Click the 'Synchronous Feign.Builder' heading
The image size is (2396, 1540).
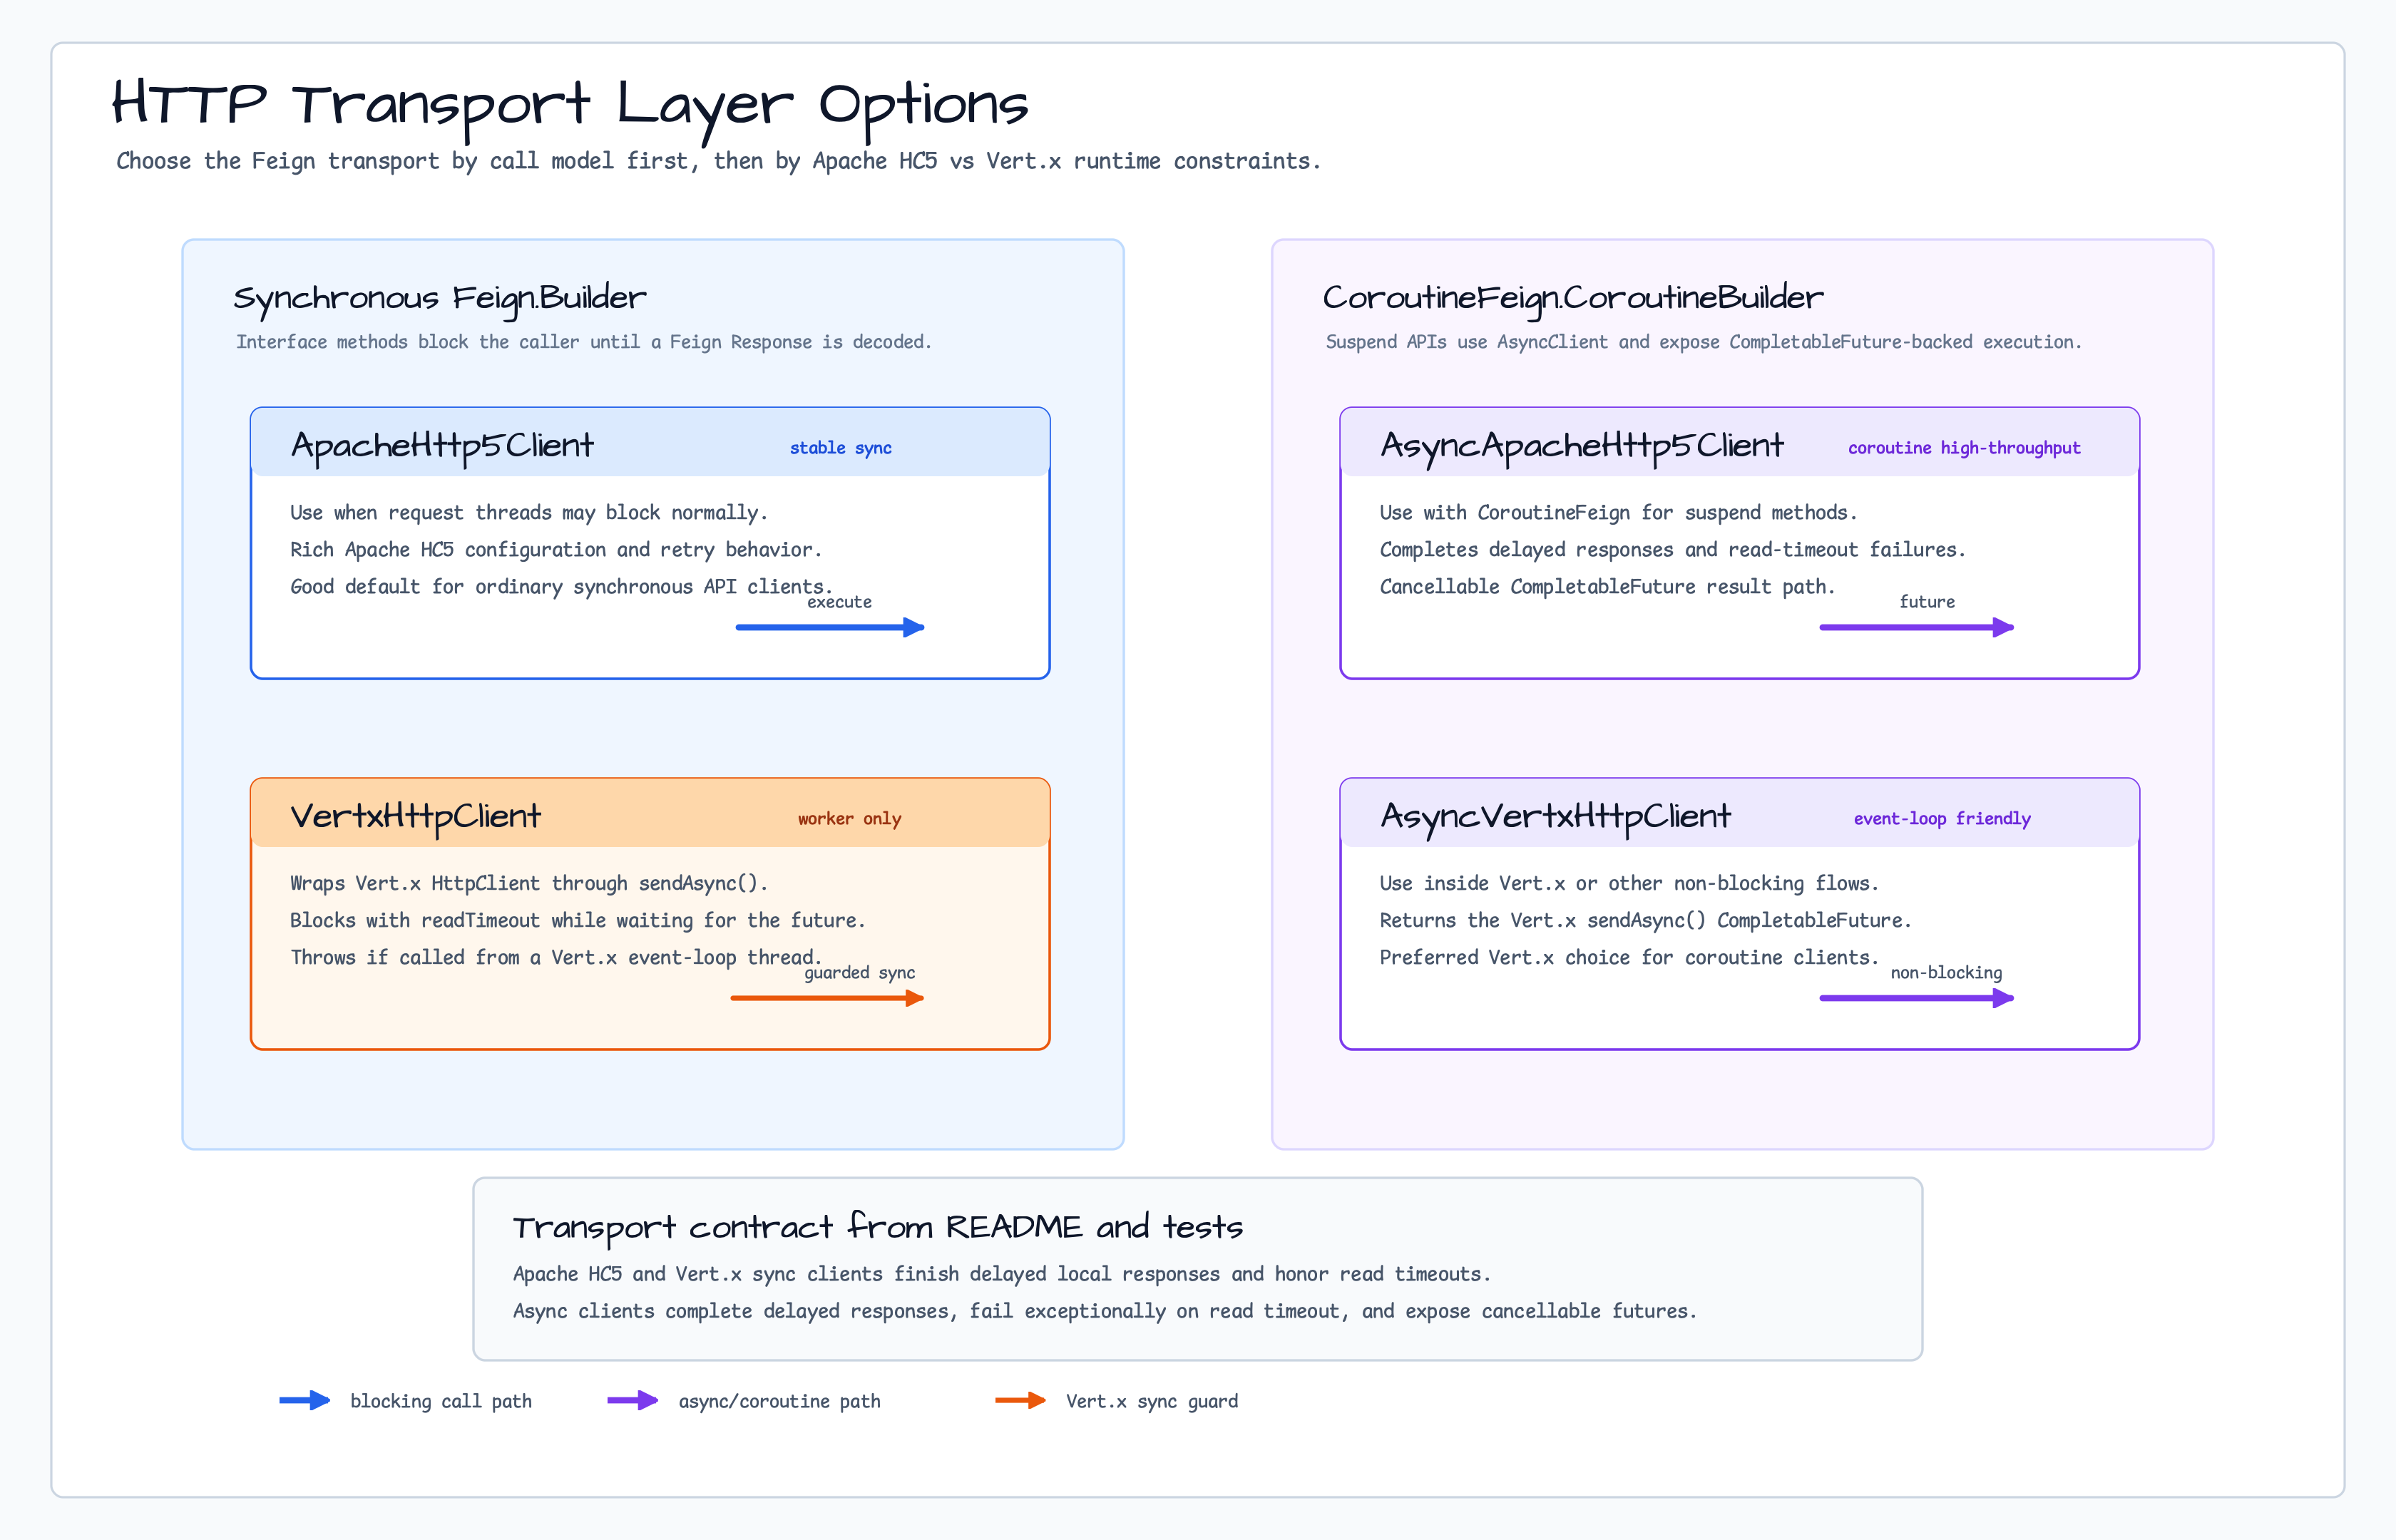click(x=440, y=298)
